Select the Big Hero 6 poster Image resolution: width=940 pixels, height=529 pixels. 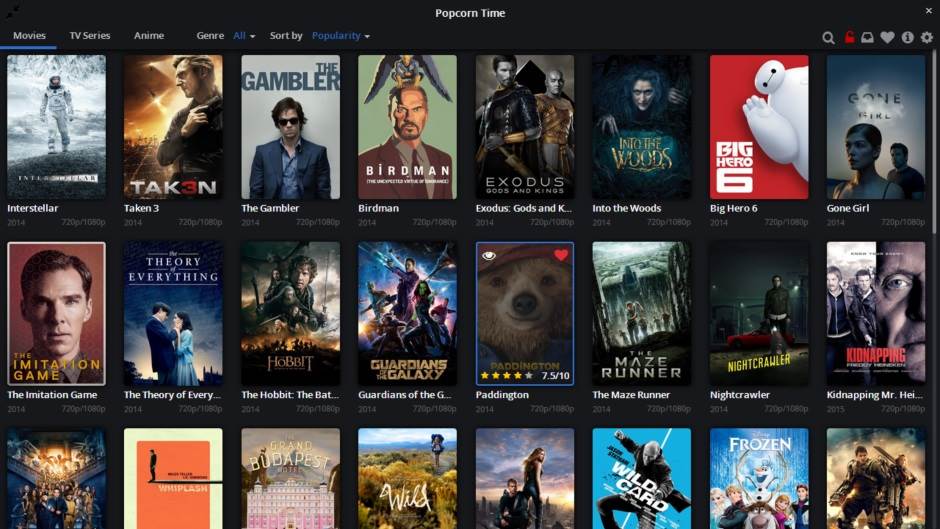(x=759, y=127)
